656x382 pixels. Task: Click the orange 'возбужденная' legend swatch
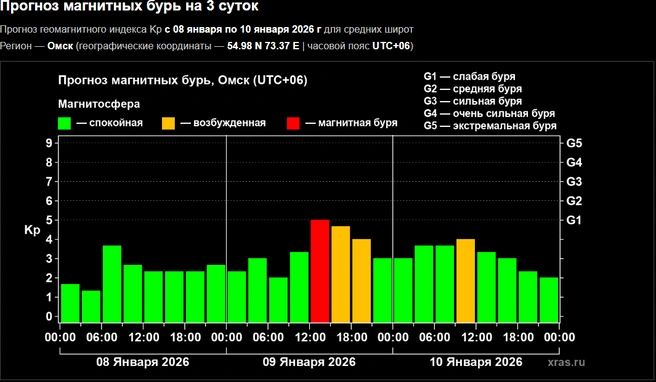click(168, 123)
